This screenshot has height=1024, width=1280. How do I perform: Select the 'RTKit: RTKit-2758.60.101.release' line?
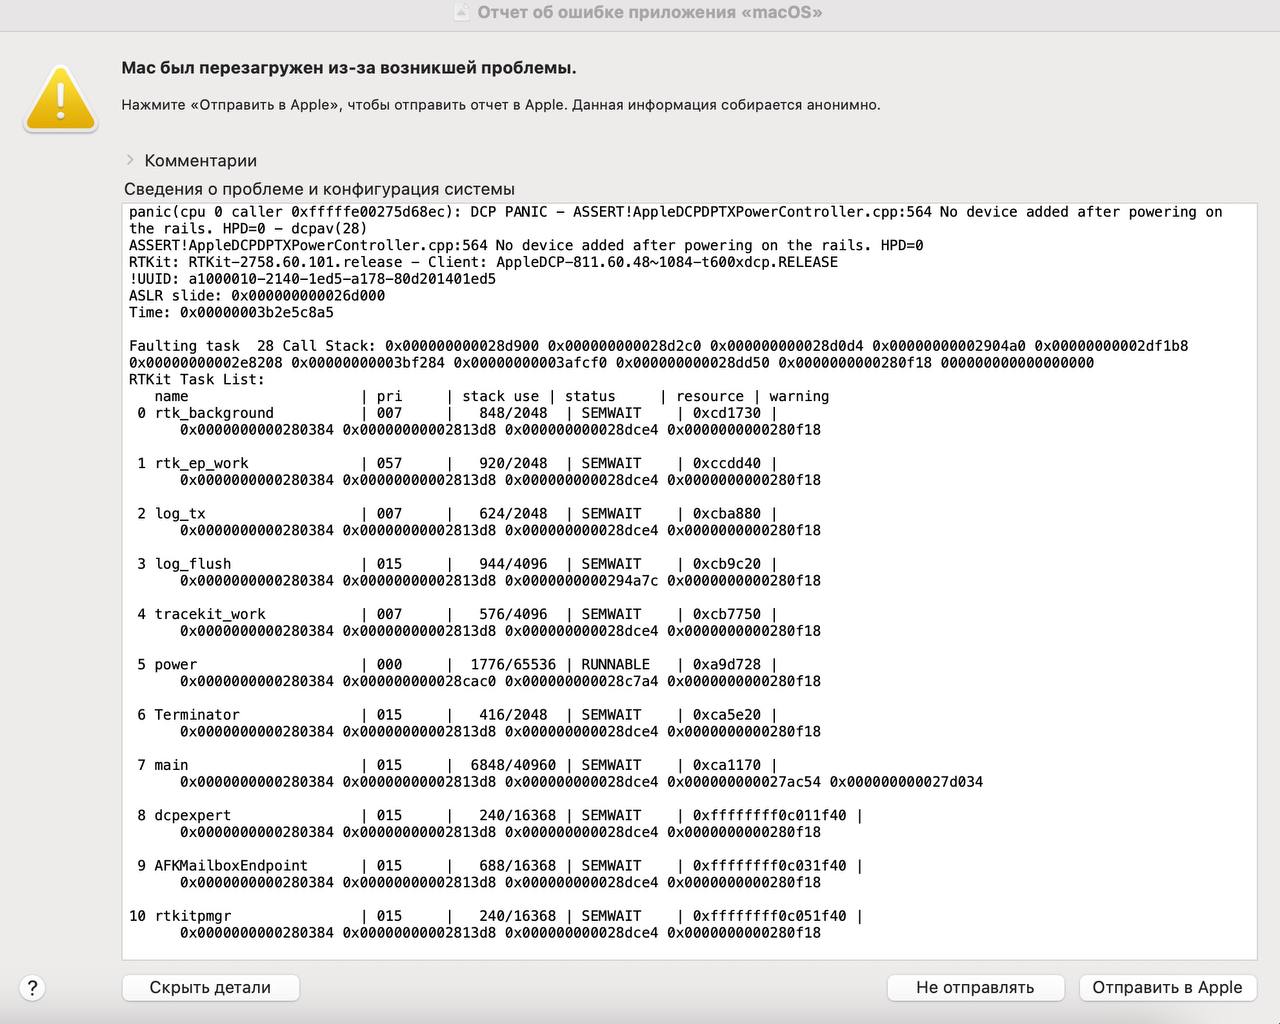(483, 262)
